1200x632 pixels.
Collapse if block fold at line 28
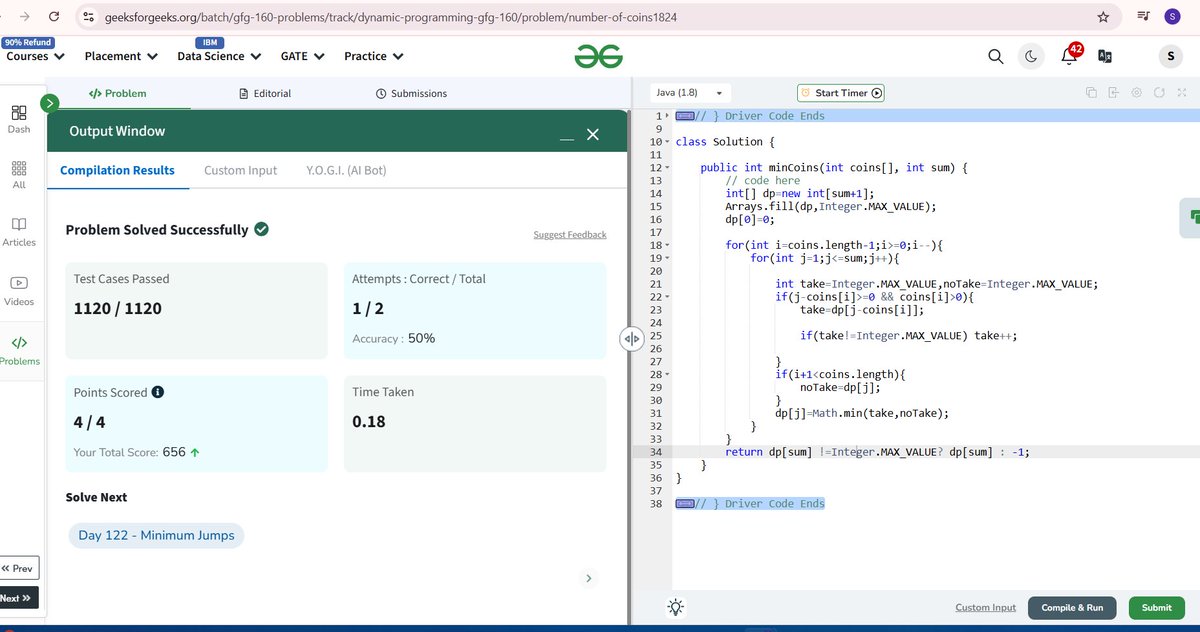tap(668, 374)
